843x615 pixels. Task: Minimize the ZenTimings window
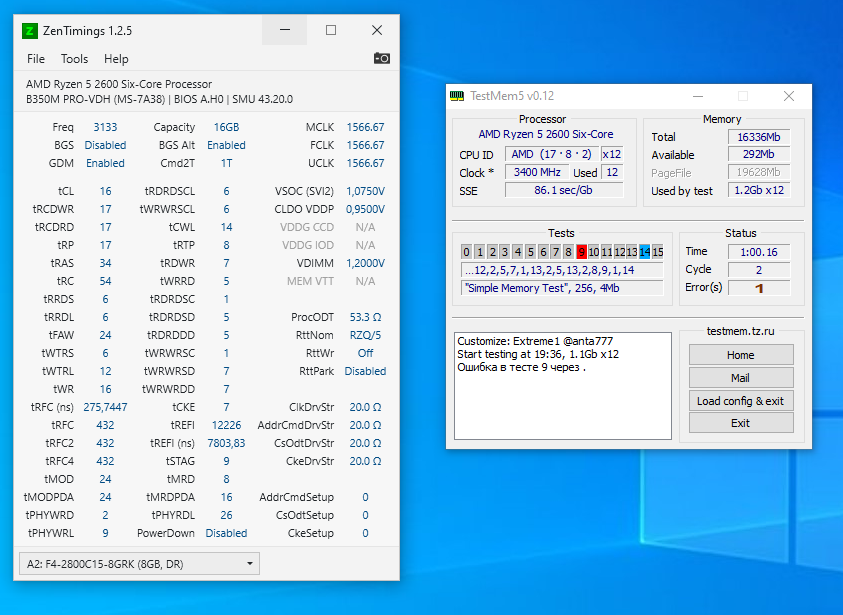click(x=285, y=30)
